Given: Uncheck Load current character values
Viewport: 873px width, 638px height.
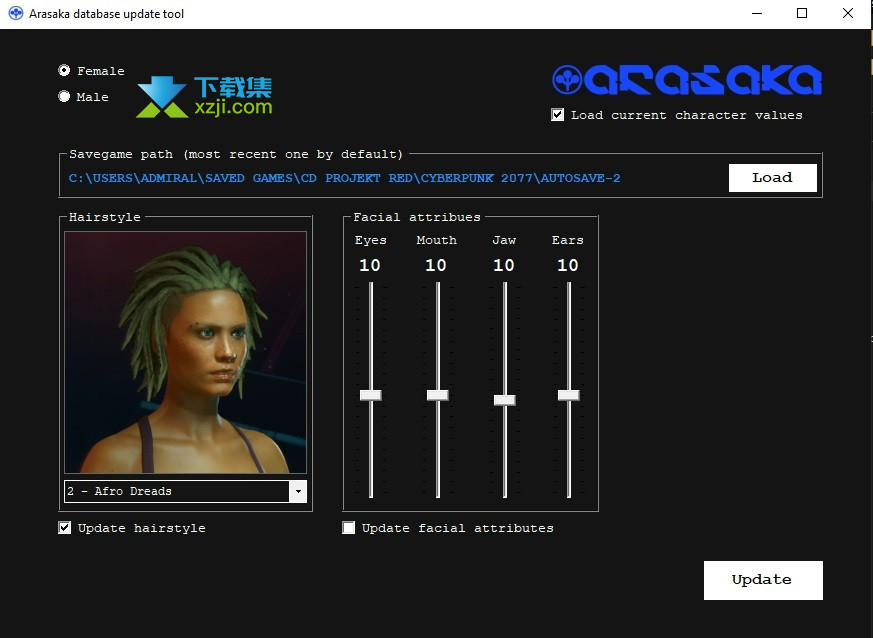Looking at the screenshot, I should point(558,115).
